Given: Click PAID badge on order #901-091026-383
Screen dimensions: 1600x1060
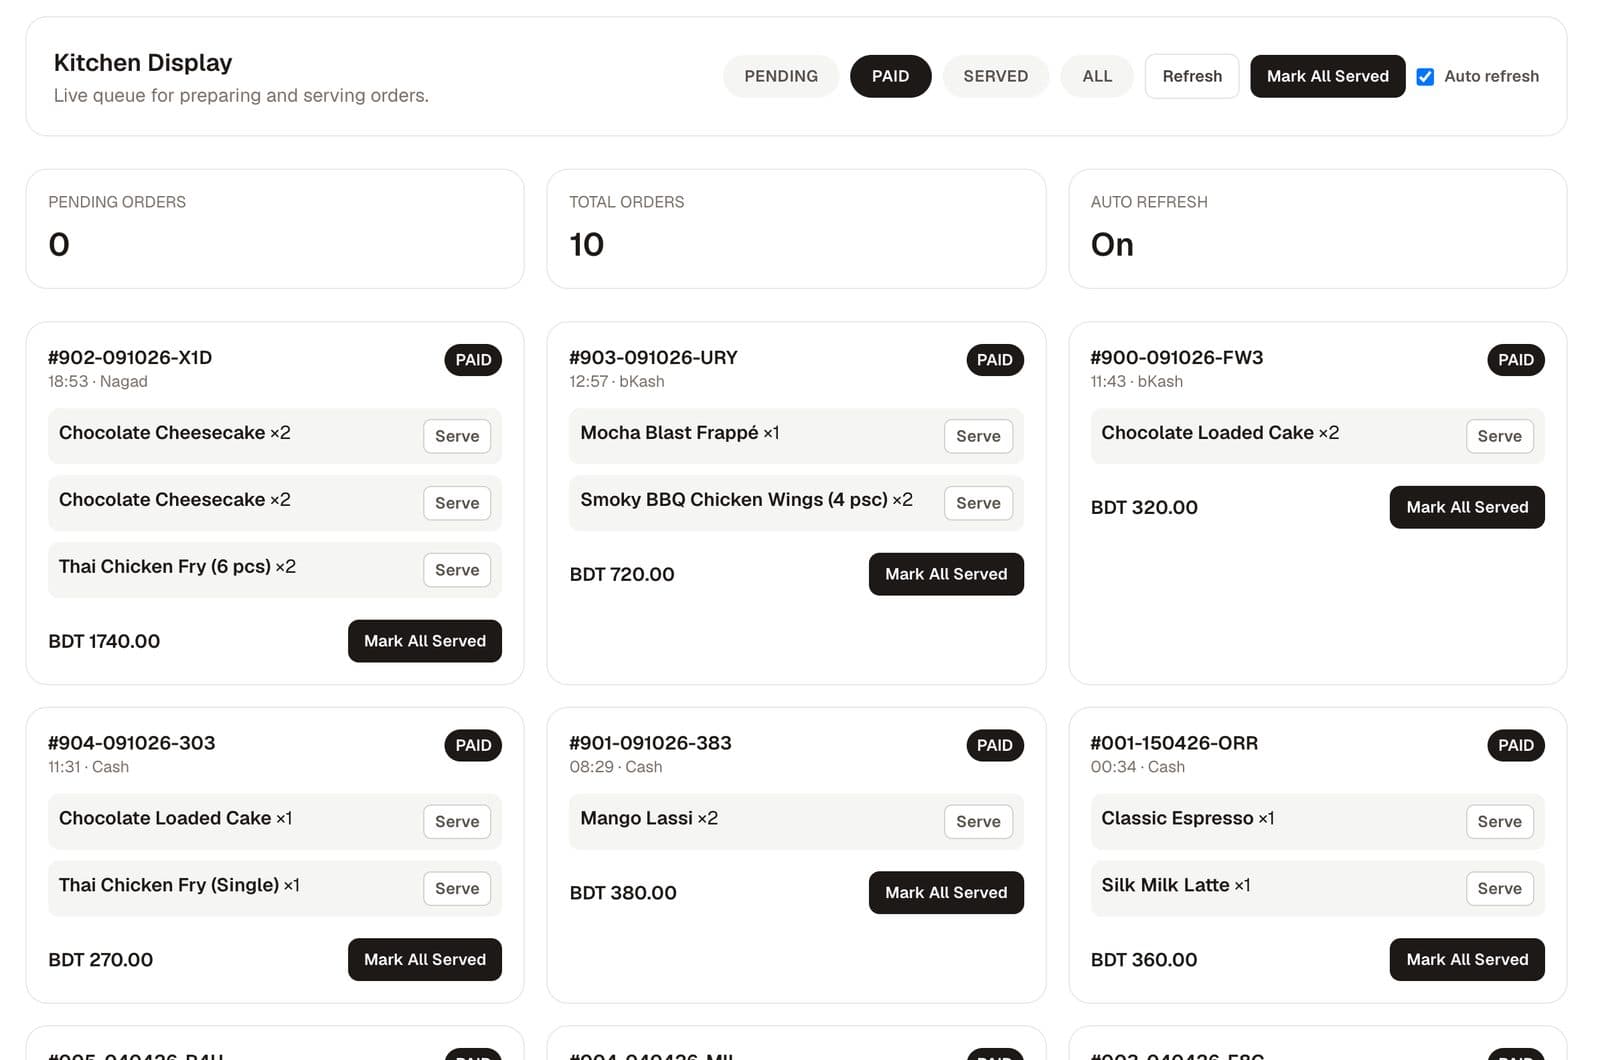Looking at the screenshot, I should (x=995, y=746).
